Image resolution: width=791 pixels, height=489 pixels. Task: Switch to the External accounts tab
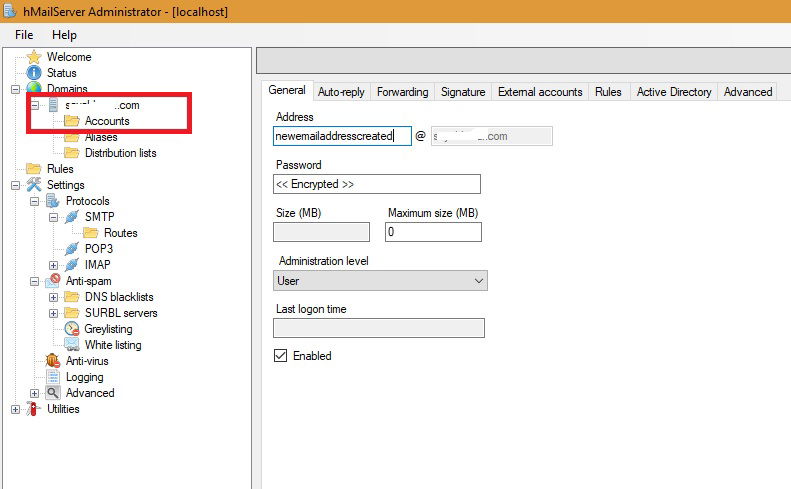[540, 92]
